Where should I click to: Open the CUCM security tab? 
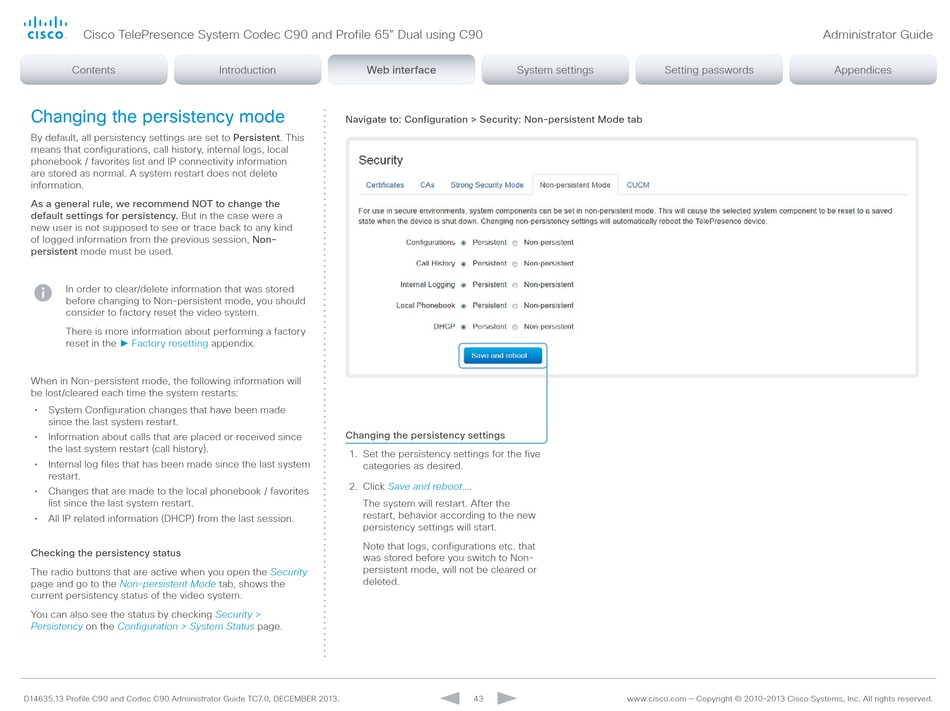pos(638,185)
